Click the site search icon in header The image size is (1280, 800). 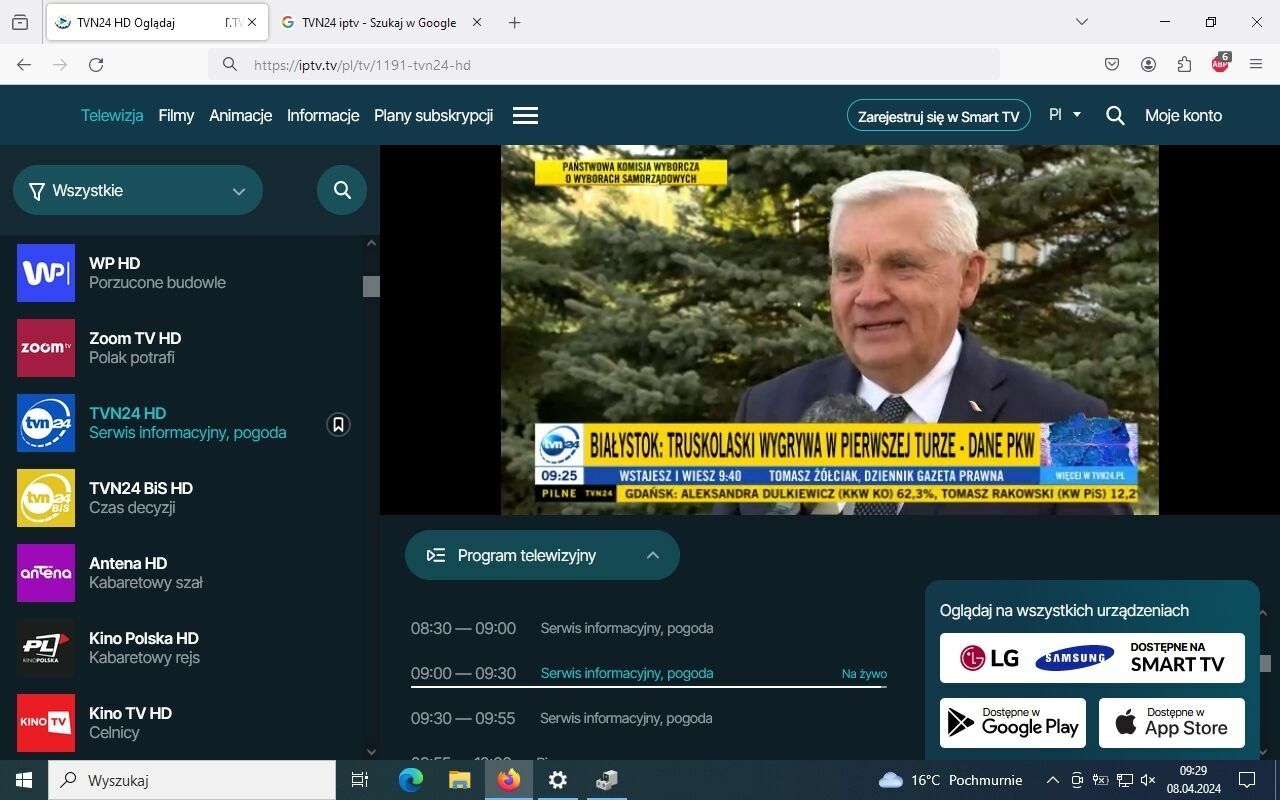coord(1115,116)
